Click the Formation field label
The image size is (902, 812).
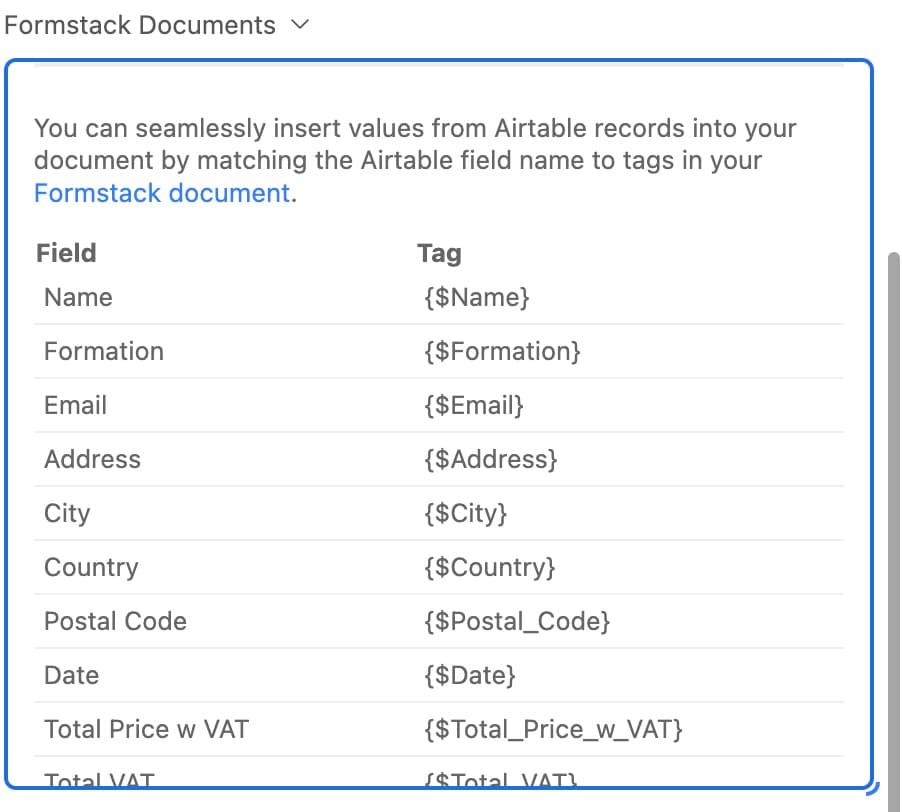[104, 352]
